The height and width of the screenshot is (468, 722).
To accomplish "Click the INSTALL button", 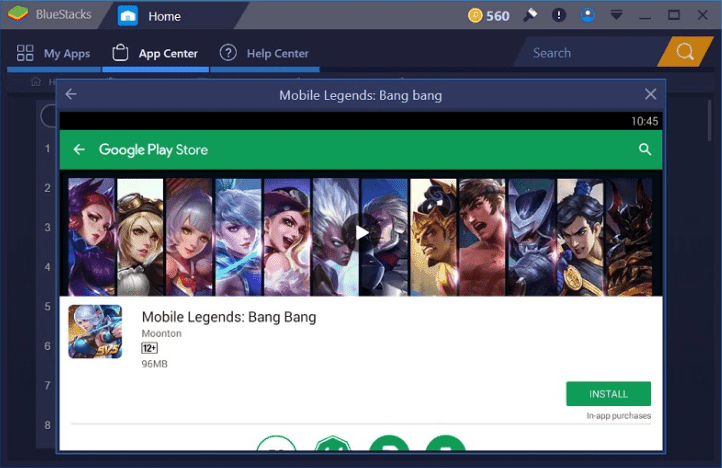I will 608,394.
